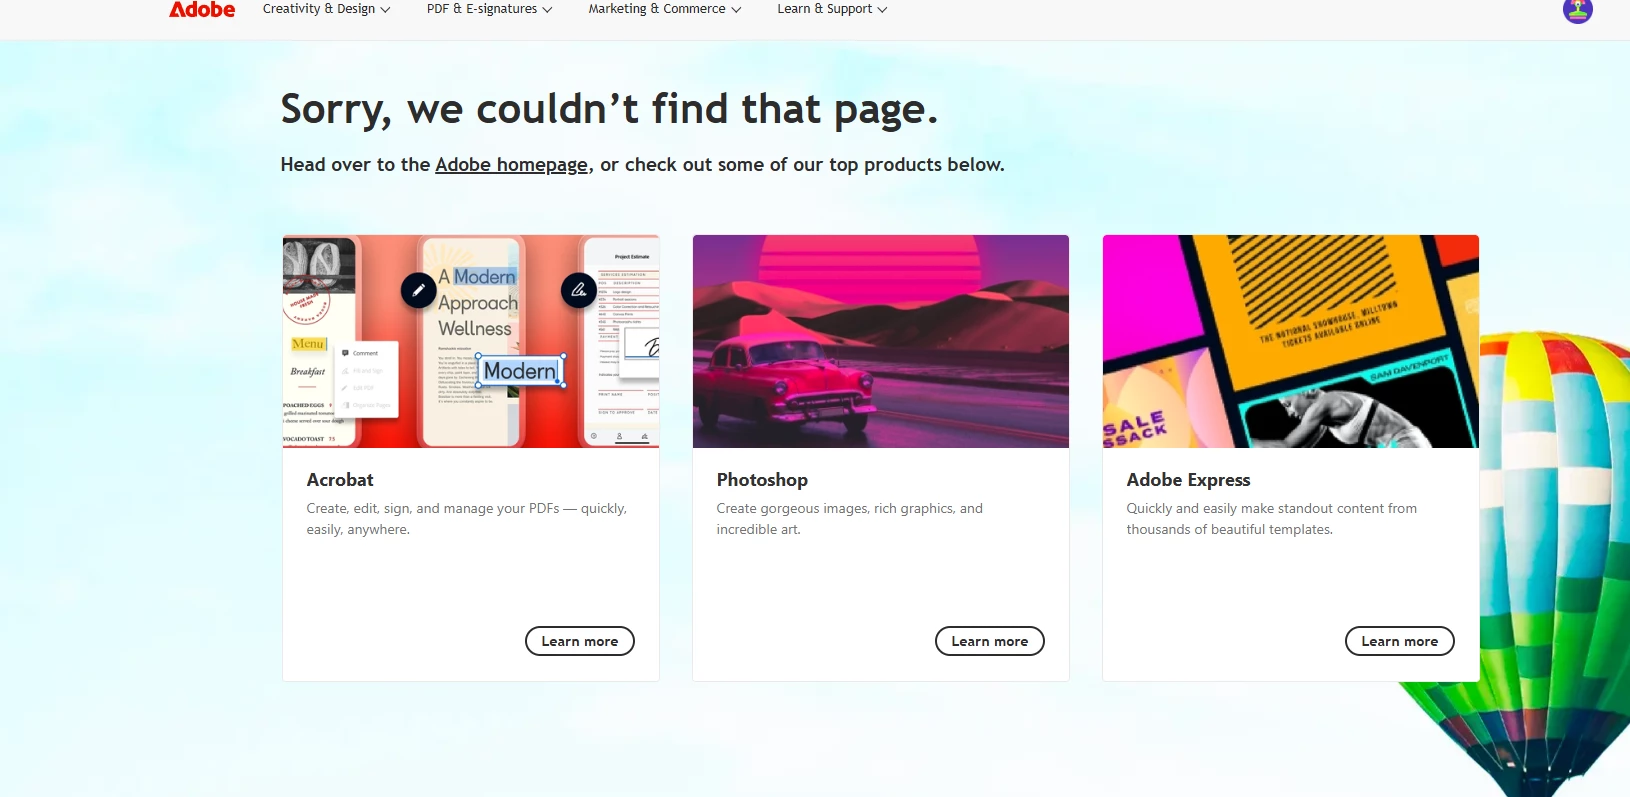Open the user profile avatar
Viewport: 1630px width, 797px height.
pyautogui.click(x=1577, y=10)
